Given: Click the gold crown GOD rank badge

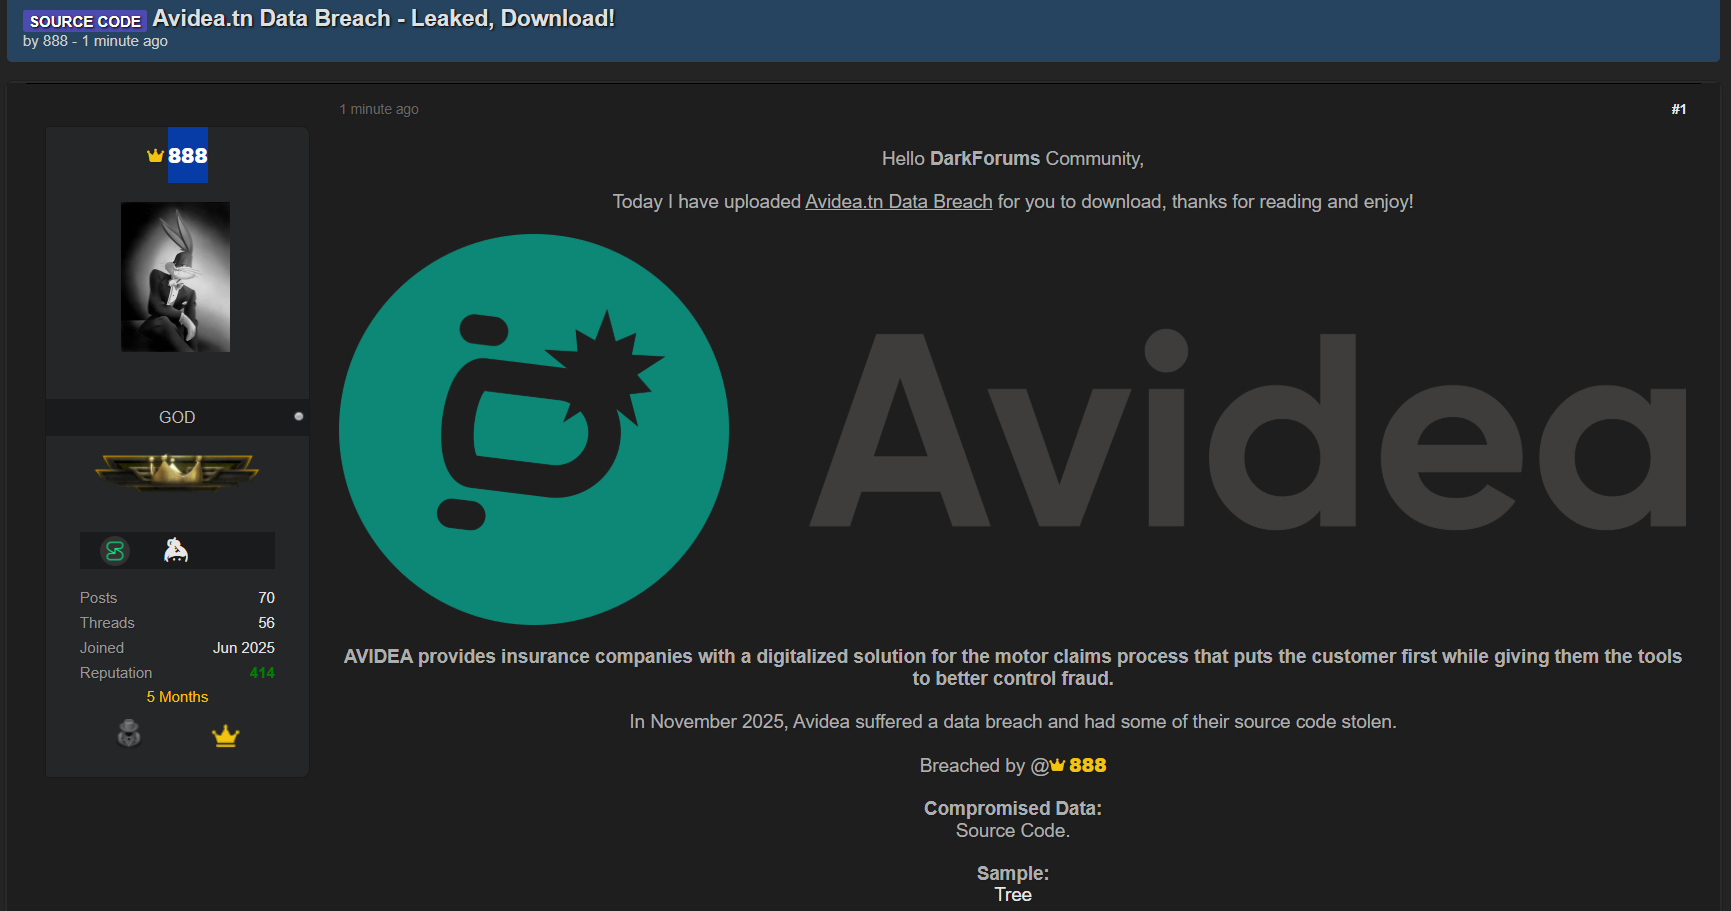Looking at the screenshot, I should point(177,471).
